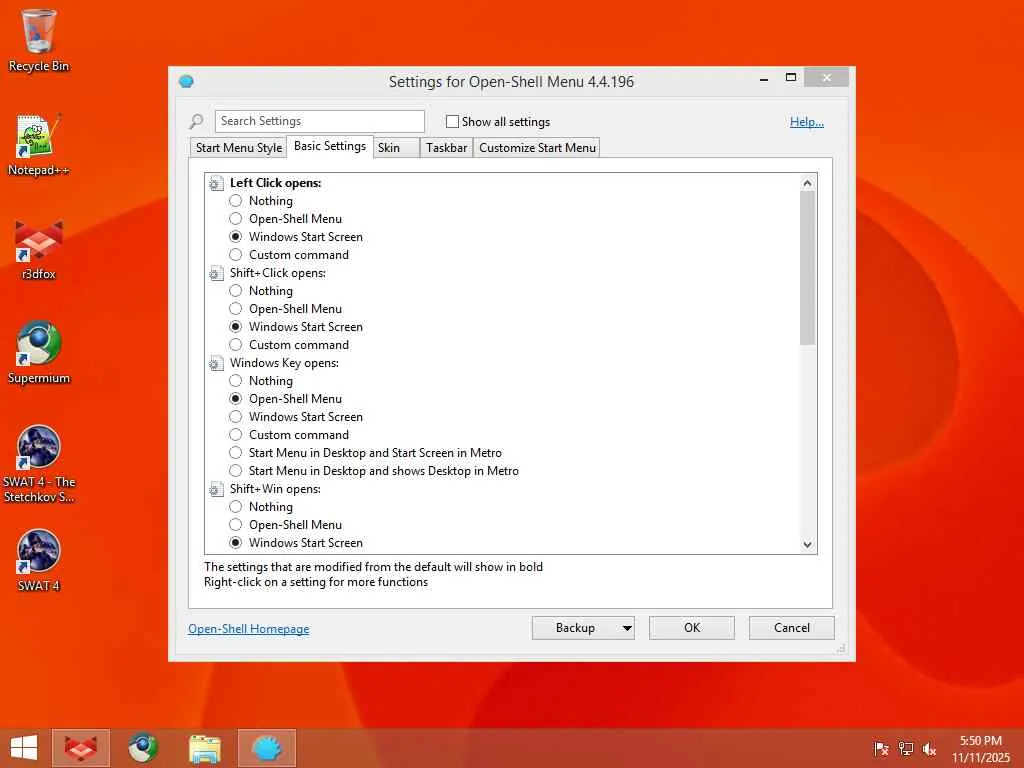The height and width of the screenshot is (768, 1024).
Task: Select Windows Start Screen under Windows Key opens
Action: click(x=236, y=417)
